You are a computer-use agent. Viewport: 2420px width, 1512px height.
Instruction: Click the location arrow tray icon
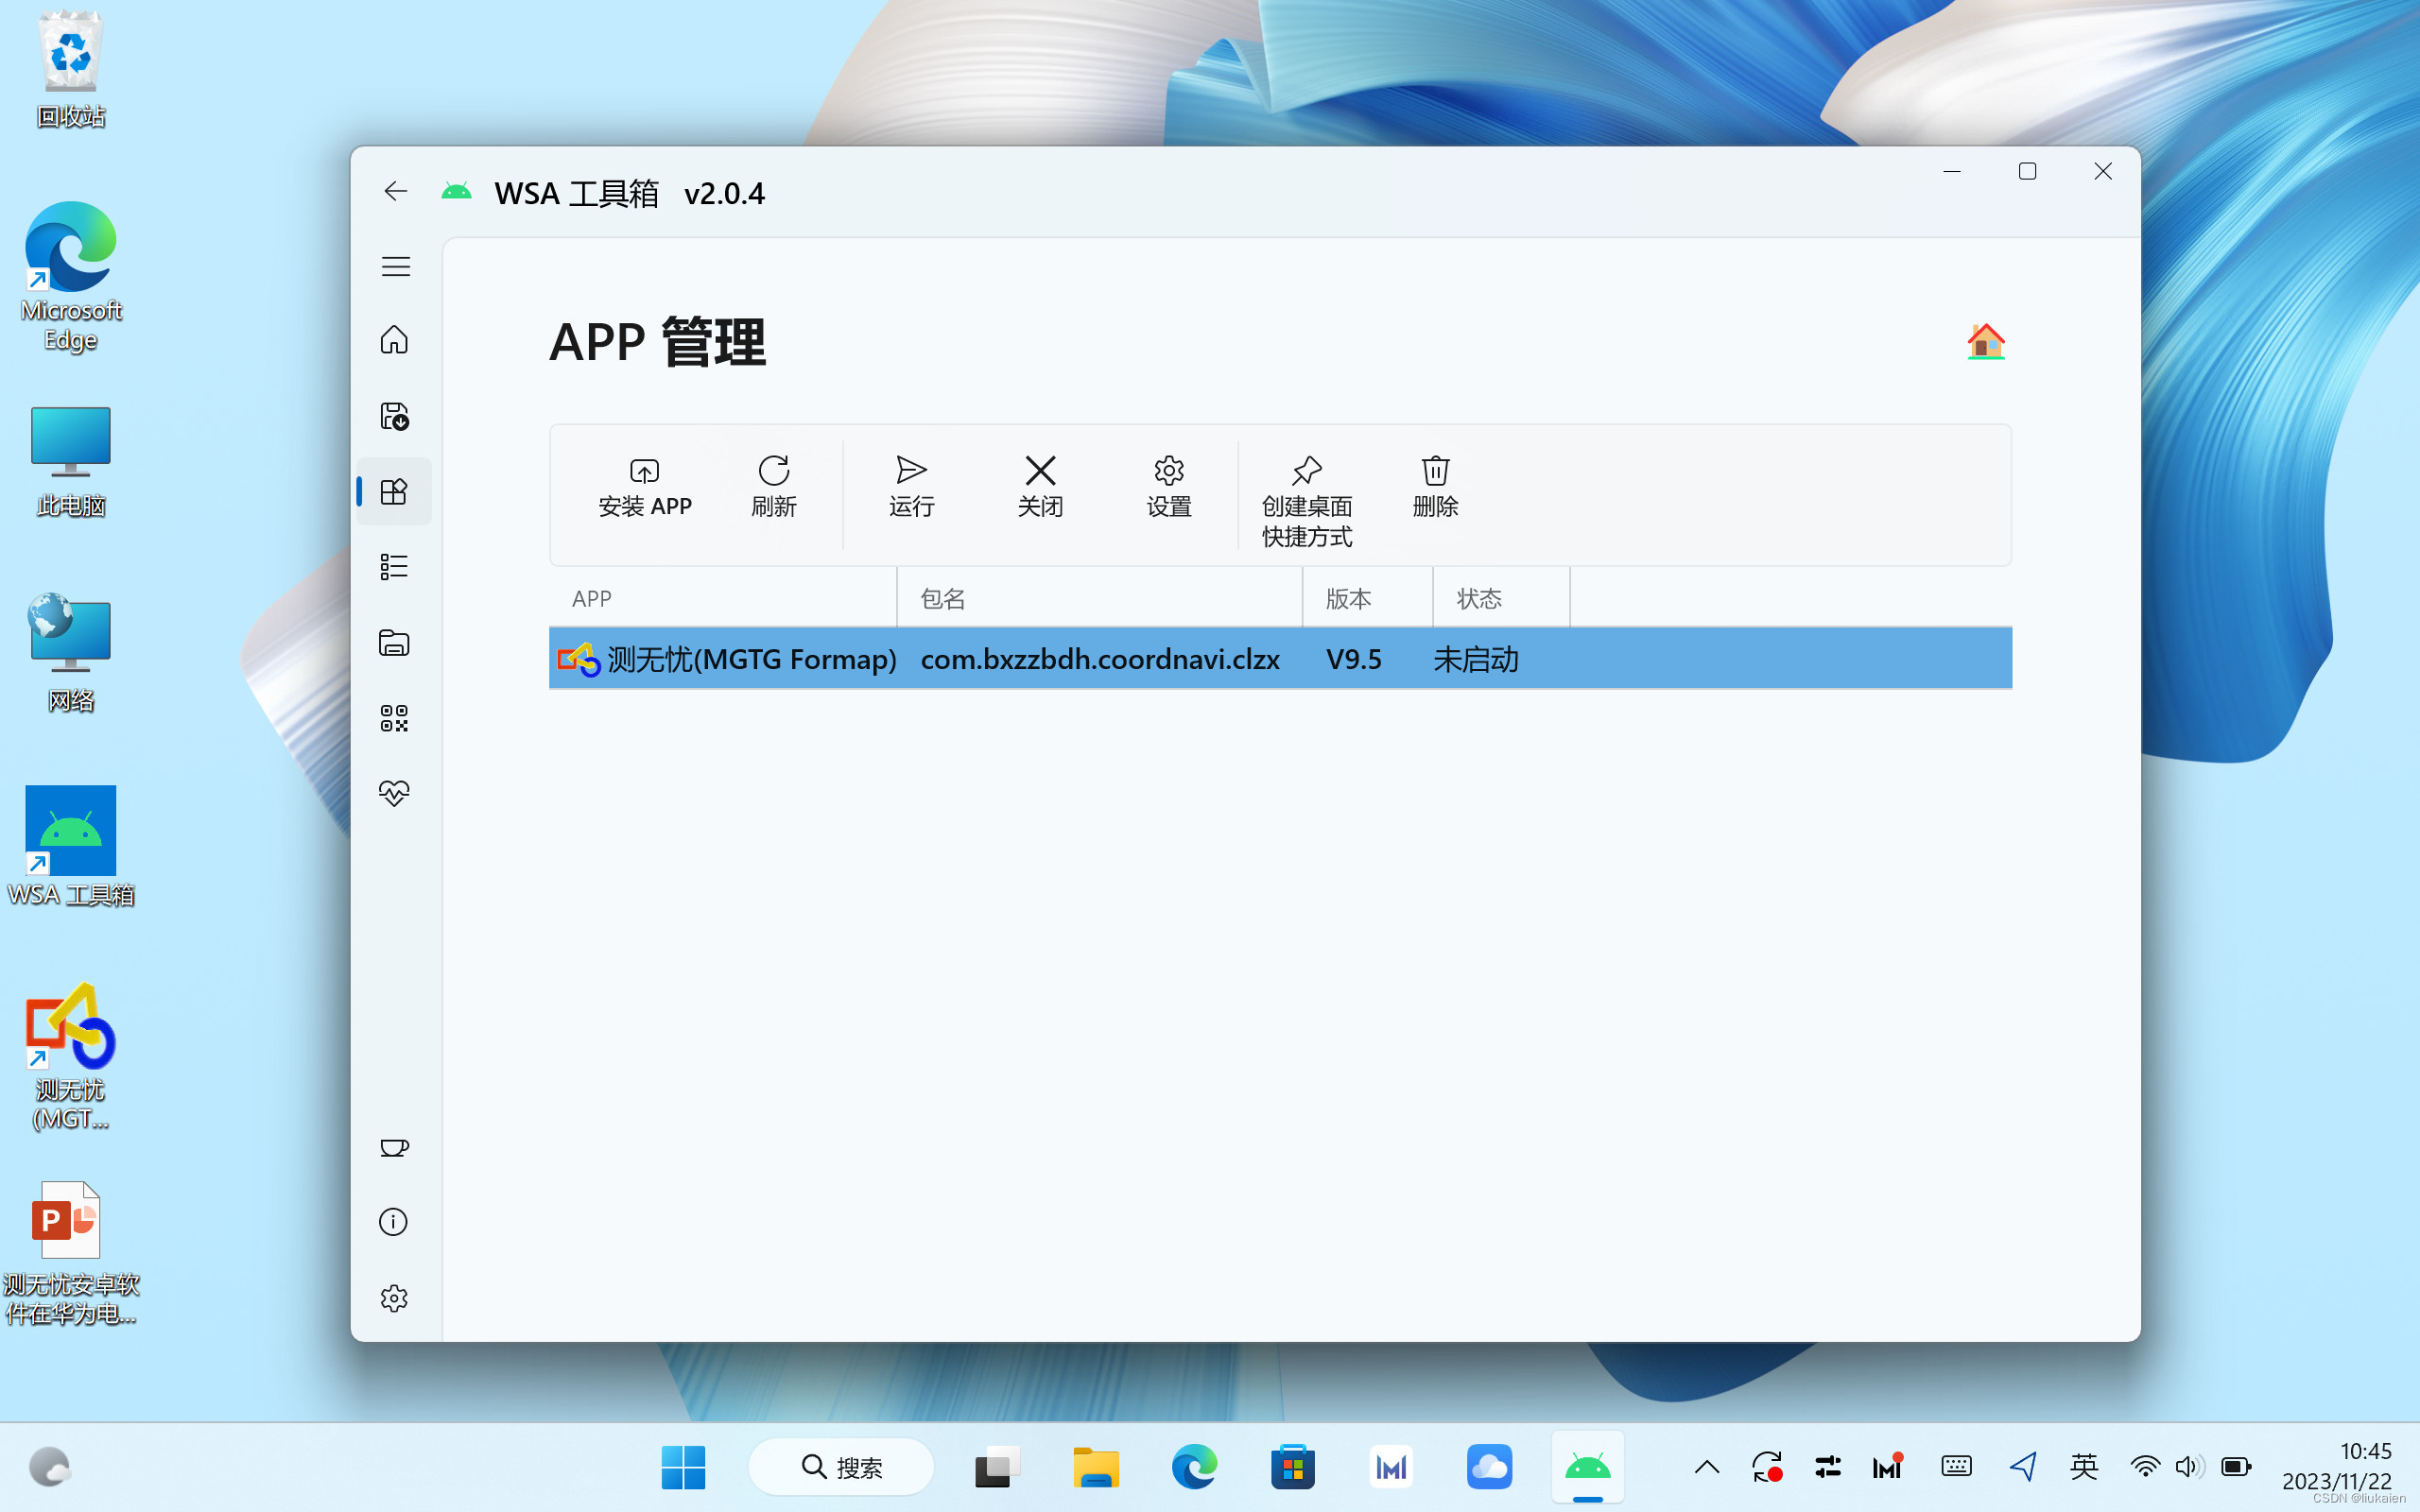(x=2024, y=1467)
